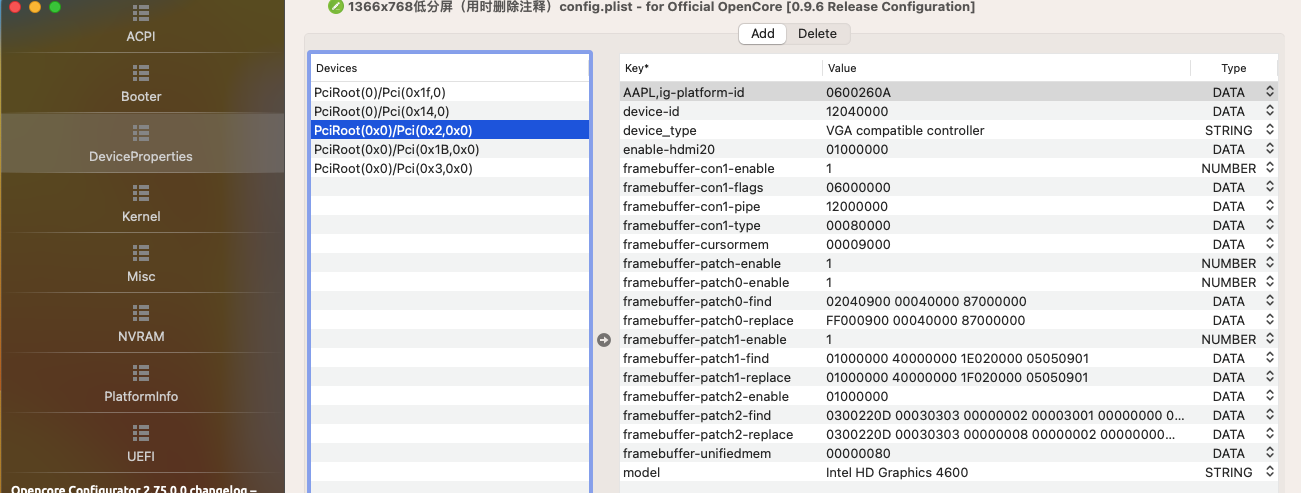Open type selector for framebuffer-patch-enable row

(1270, 263)
